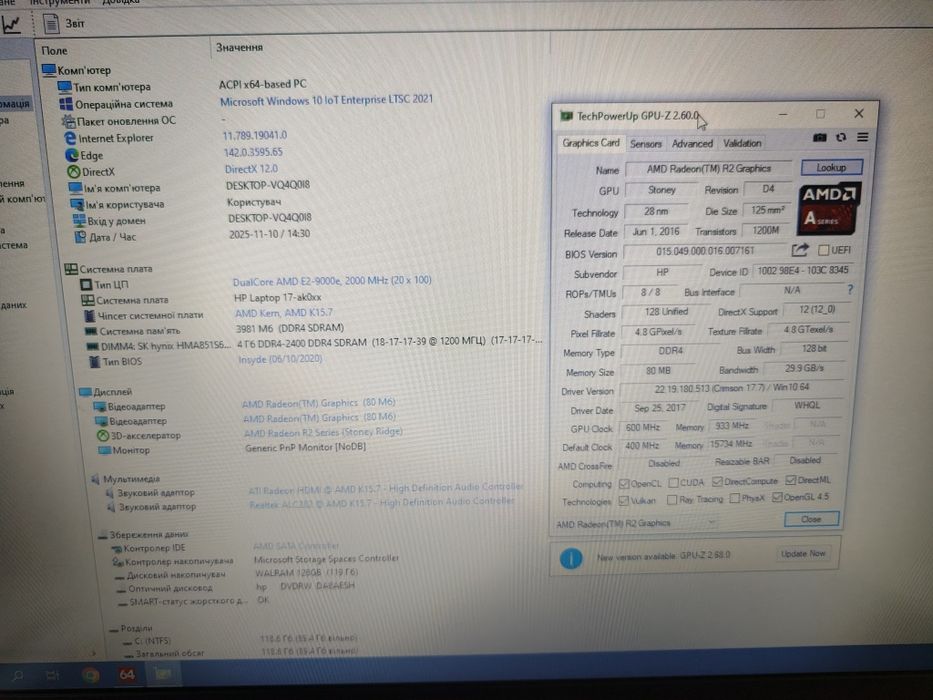
Task: Click the Системна плата section icon
Action: [x=71, y=269]
